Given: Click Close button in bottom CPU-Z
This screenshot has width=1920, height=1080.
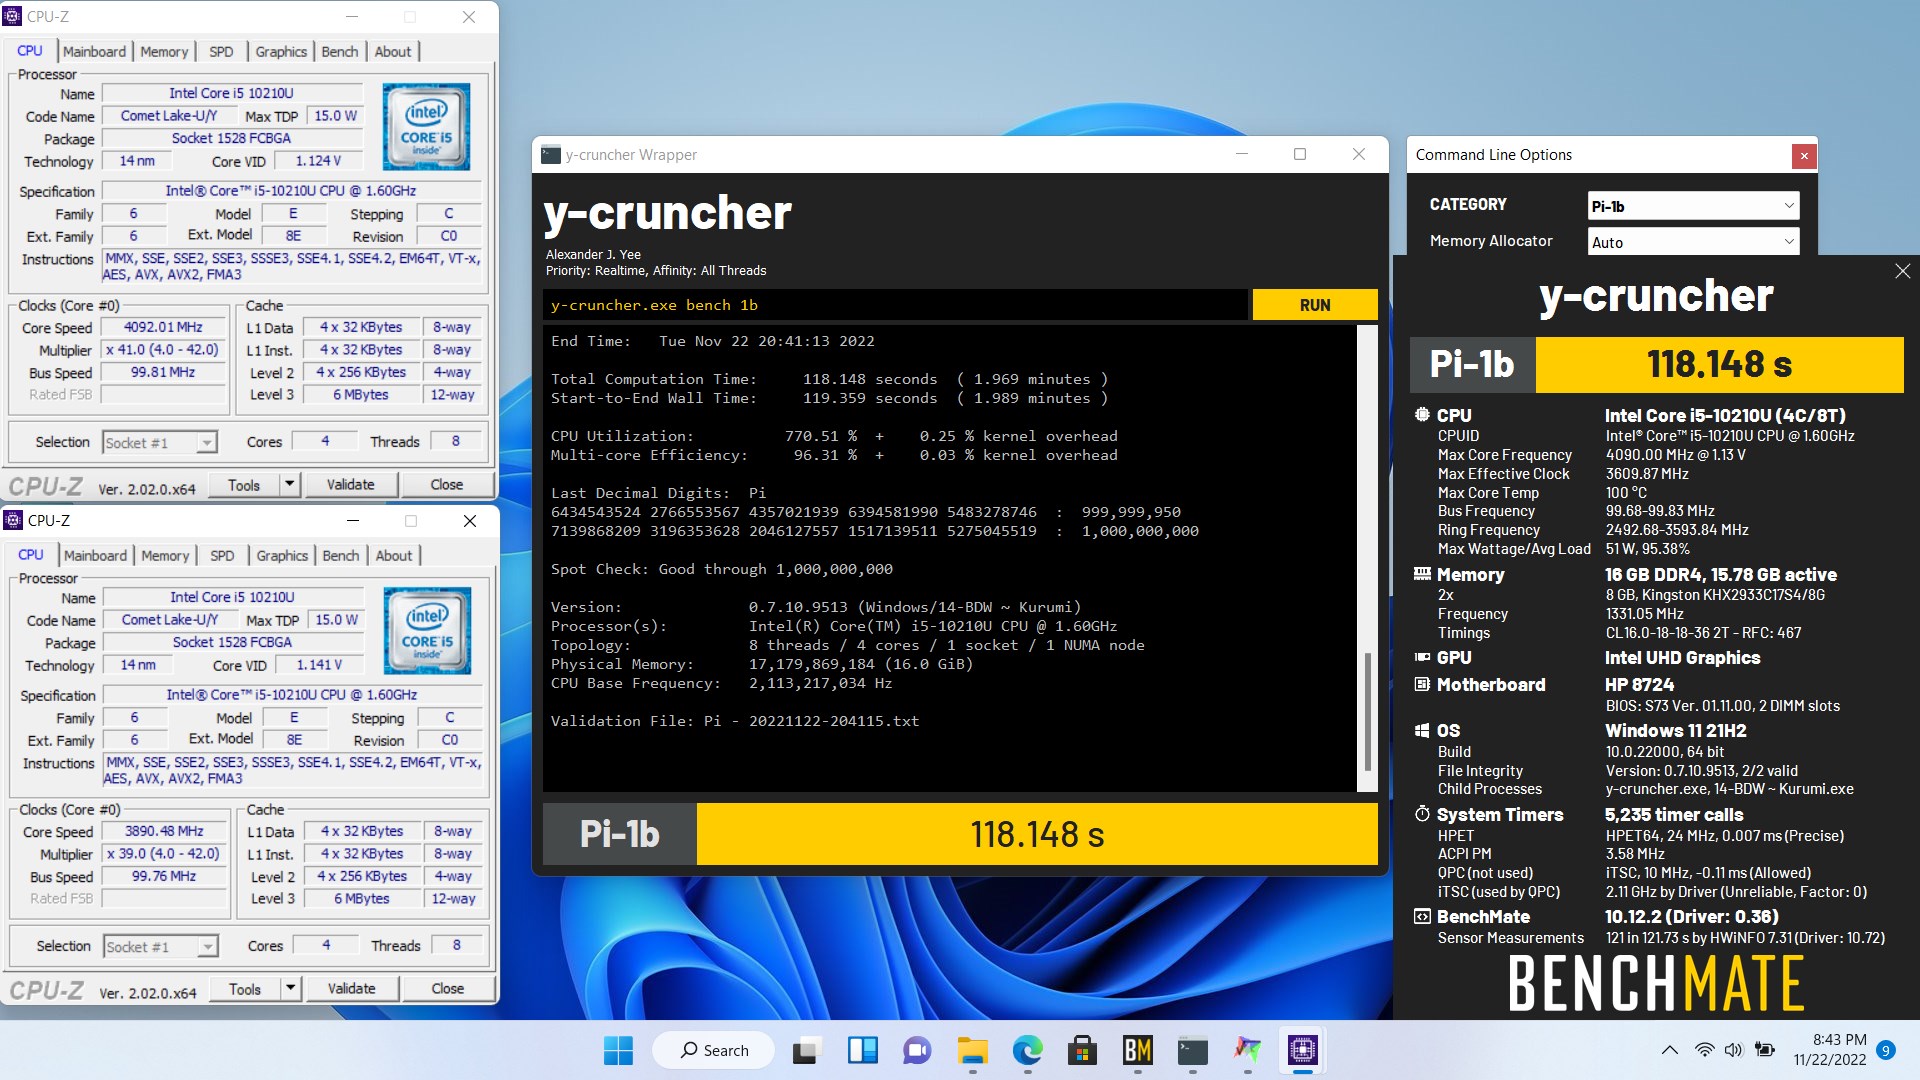Looking at the screenshot, I should pos(448,989).
